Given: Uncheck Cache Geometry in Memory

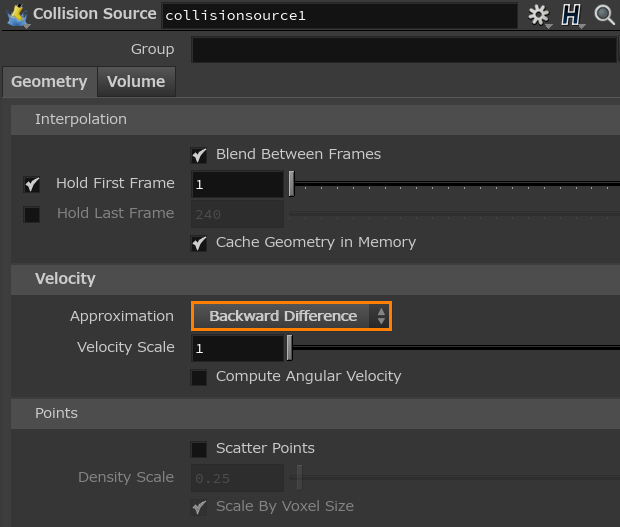Looking at the screenshot, I should tap(199, 243).
